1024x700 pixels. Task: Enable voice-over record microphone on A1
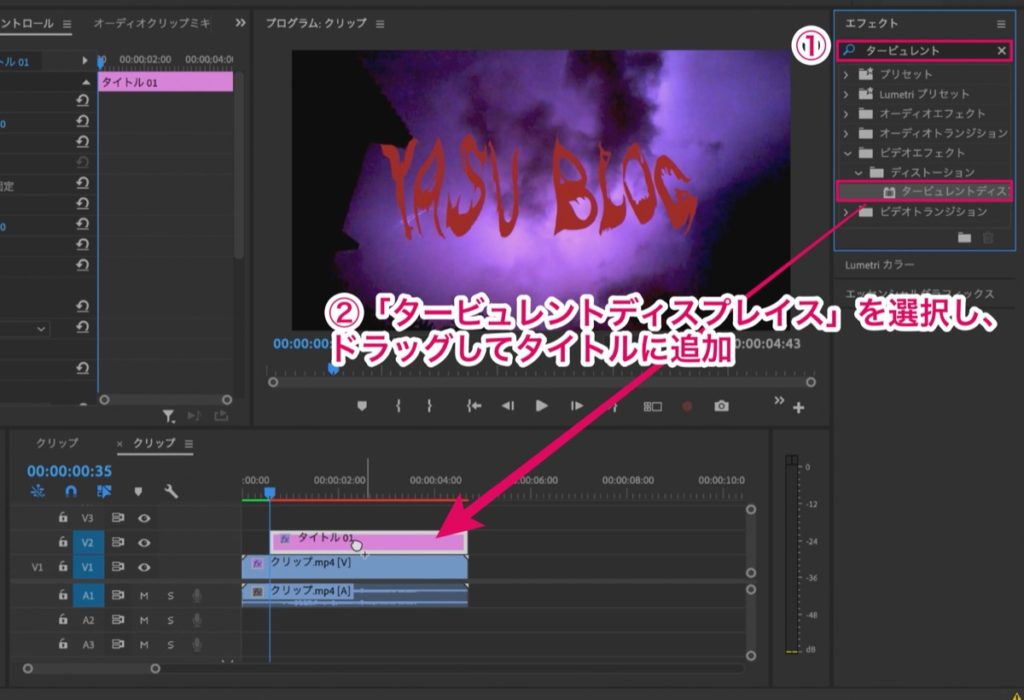[x=197, y=596]
